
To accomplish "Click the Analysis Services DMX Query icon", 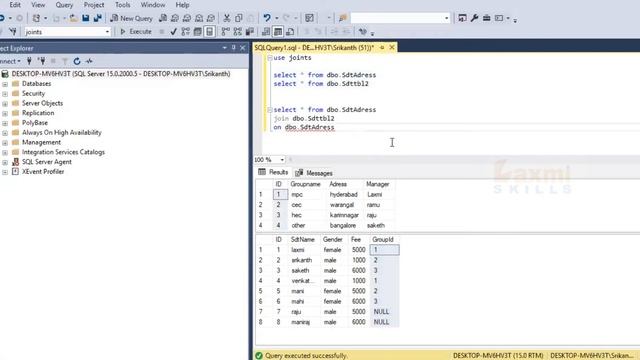I will (187, 18).
